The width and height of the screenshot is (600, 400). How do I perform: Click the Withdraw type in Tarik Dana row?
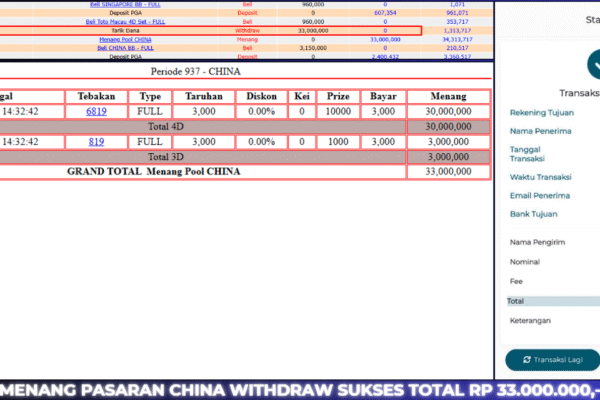pyautogui.click(x=247, y=31)
